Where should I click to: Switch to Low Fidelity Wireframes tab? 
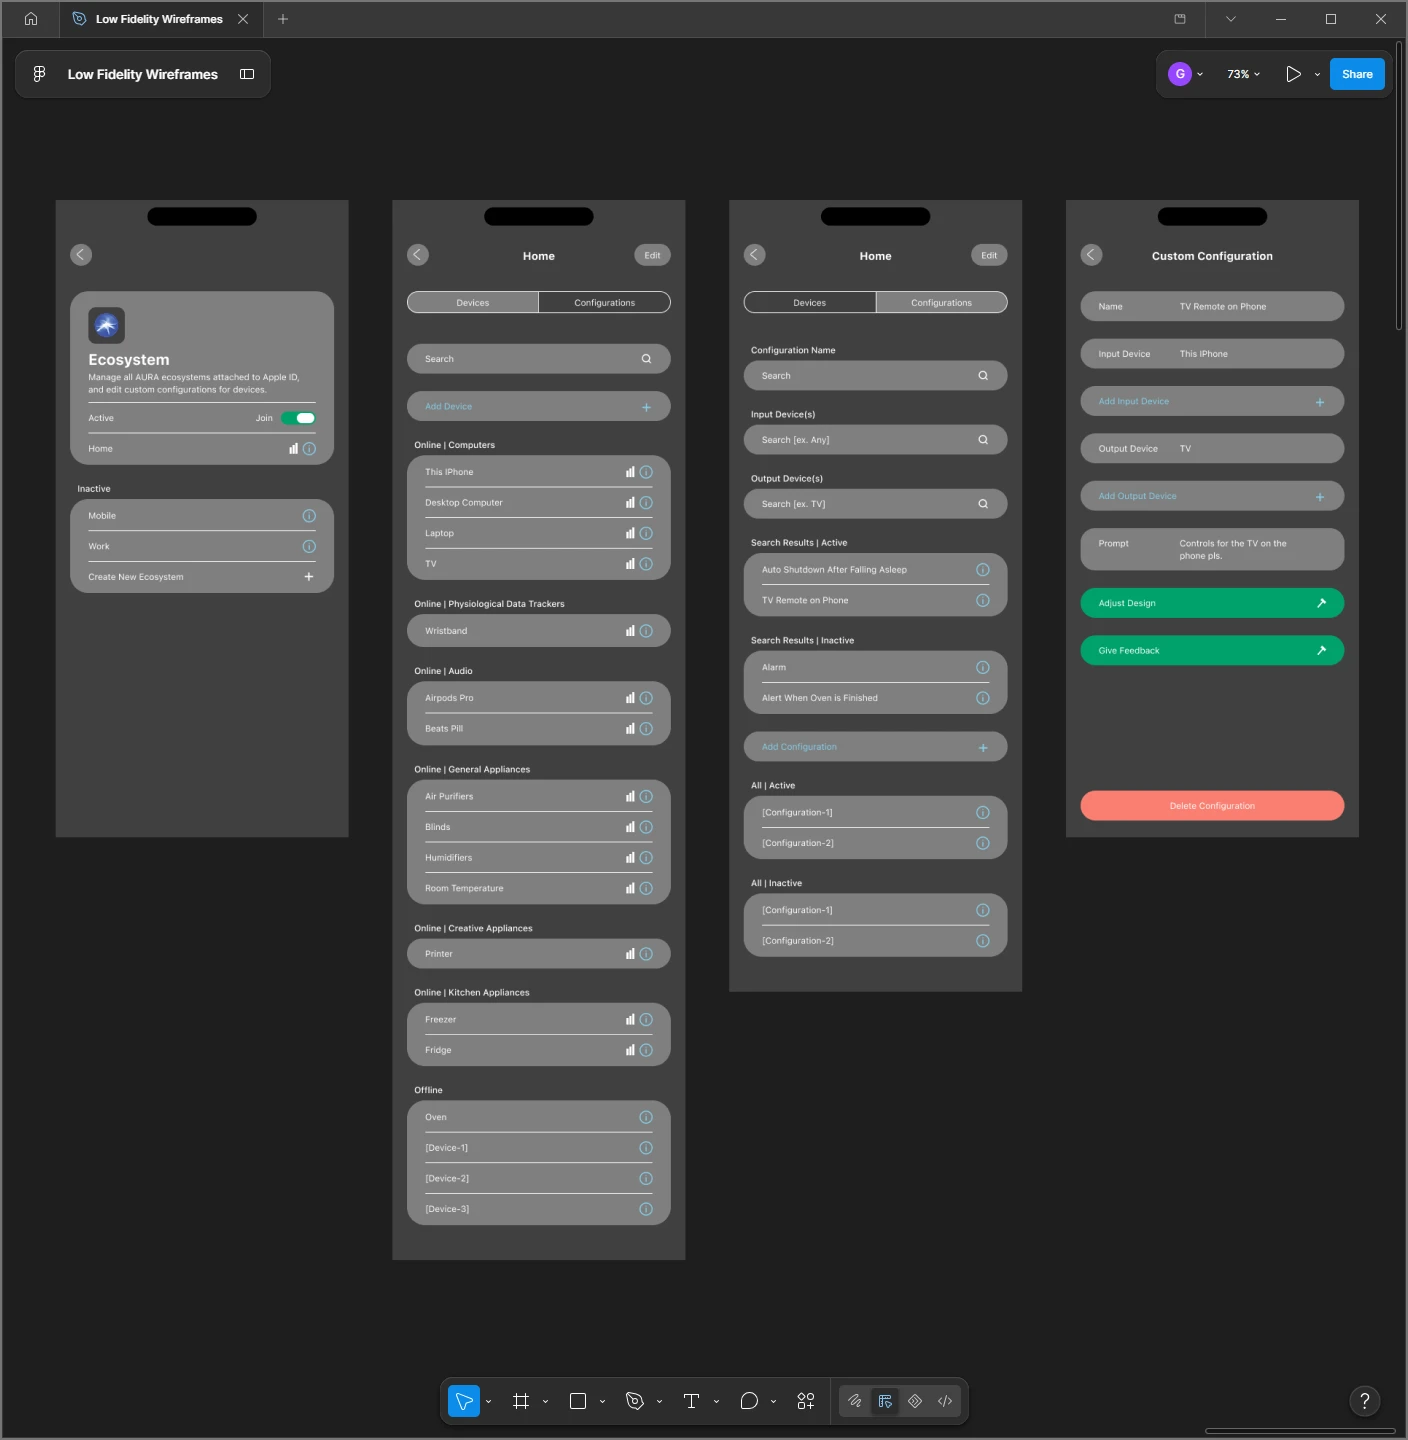coord(159,19)
